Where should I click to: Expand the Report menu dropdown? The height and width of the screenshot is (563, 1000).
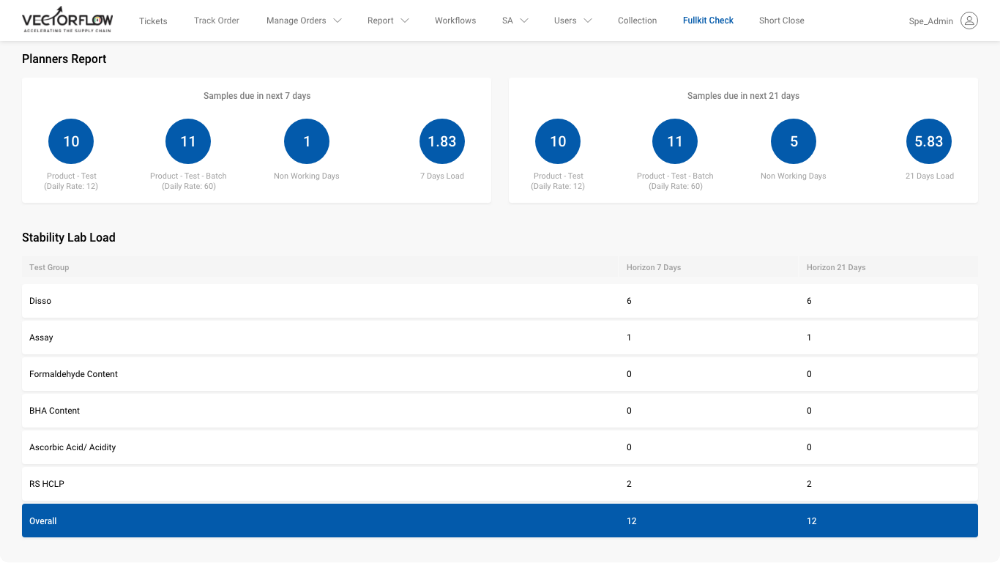click(388, 21)
